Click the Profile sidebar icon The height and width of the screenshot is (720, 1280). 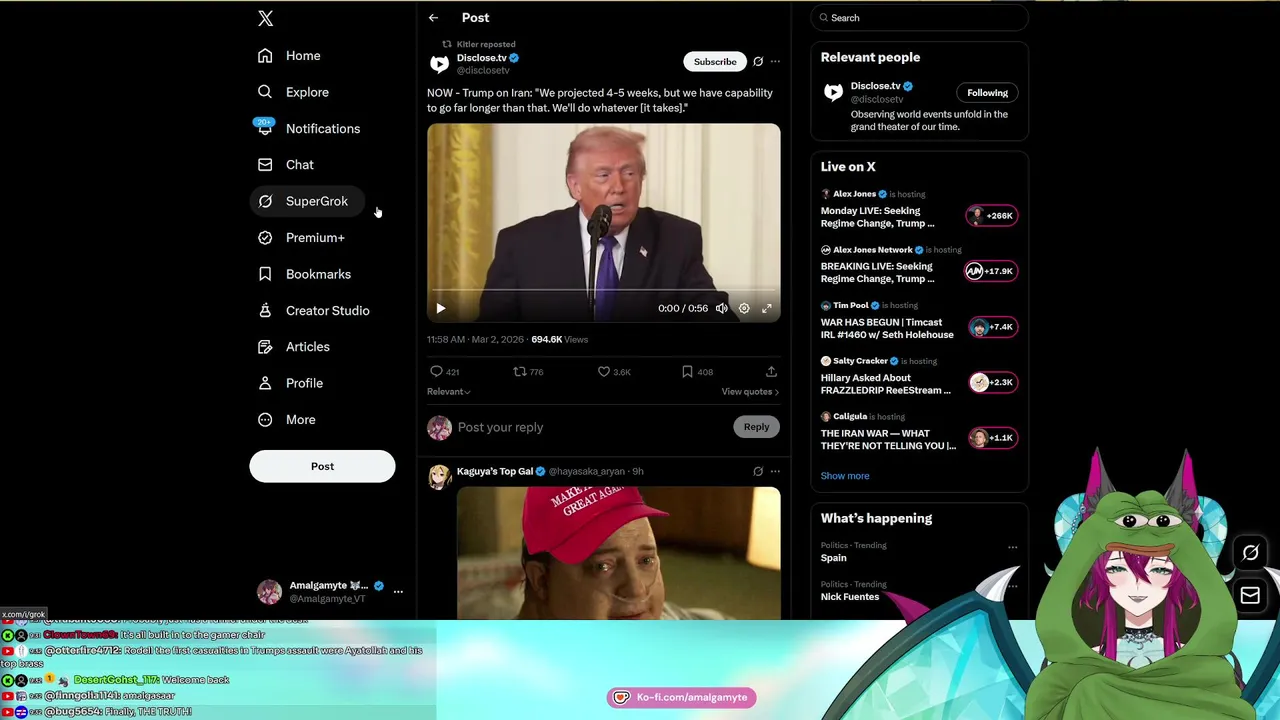tap(265, 383)
